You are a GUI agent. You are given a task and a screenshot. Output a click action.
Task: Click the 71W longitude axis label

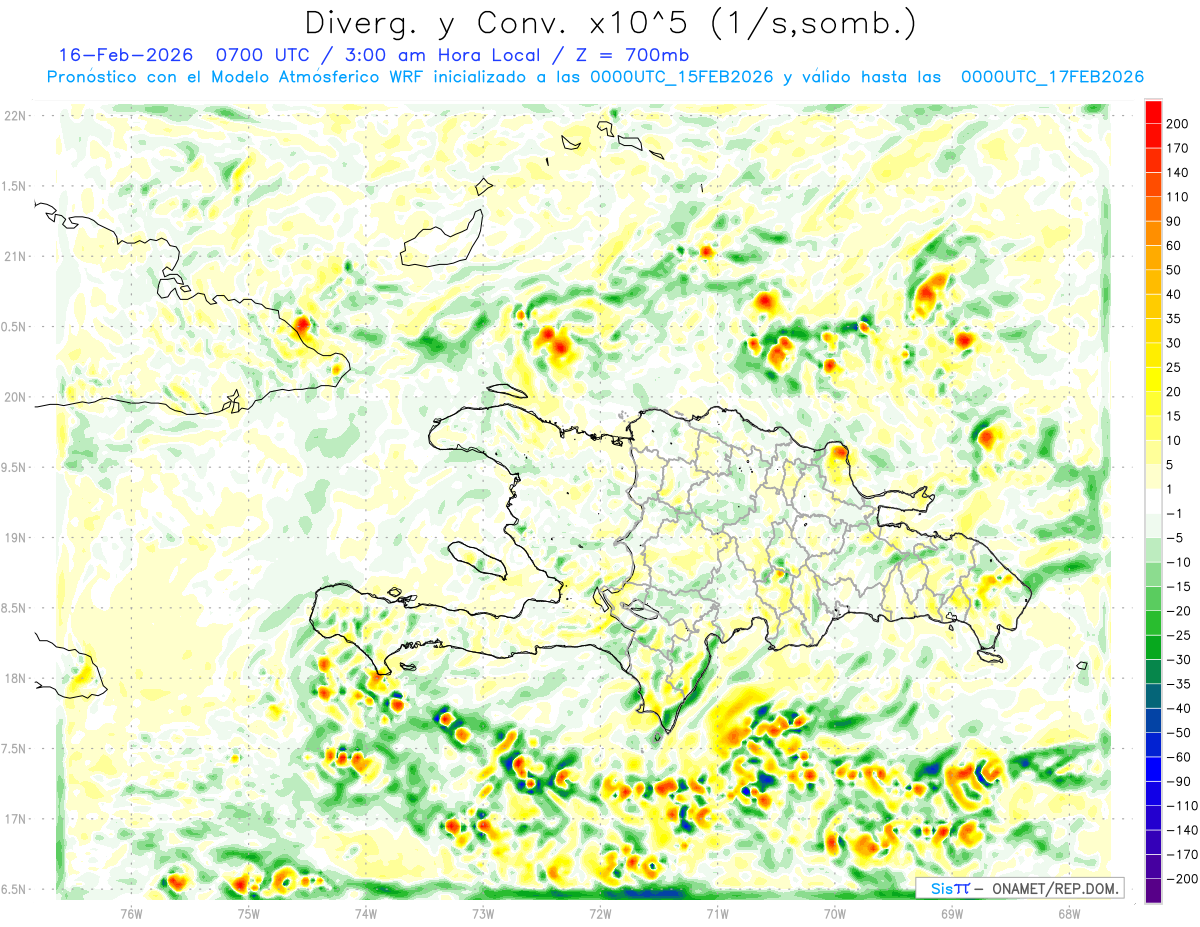click(717, 912)
